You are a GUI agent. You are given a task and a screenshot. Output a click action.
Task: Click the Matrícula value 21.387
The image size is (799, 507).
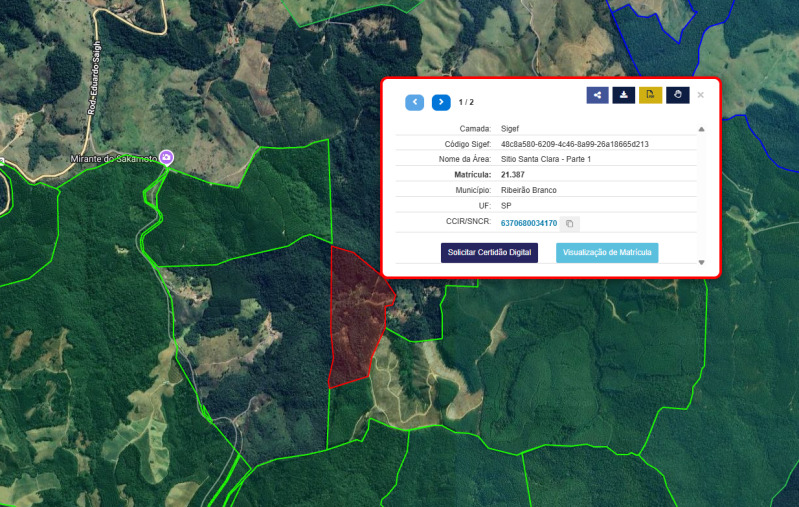tap(513, 175)
